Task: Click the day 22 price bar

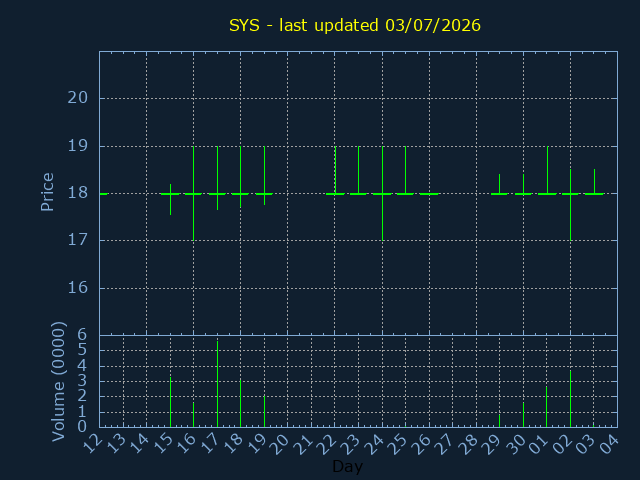Action: point(335,171)
